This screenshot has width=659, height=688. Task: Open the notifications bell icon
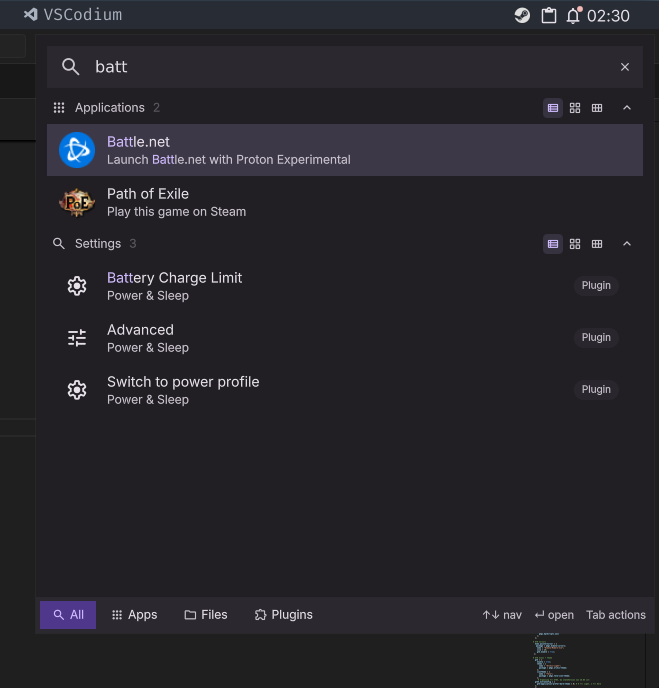click(x=574, y=15)
